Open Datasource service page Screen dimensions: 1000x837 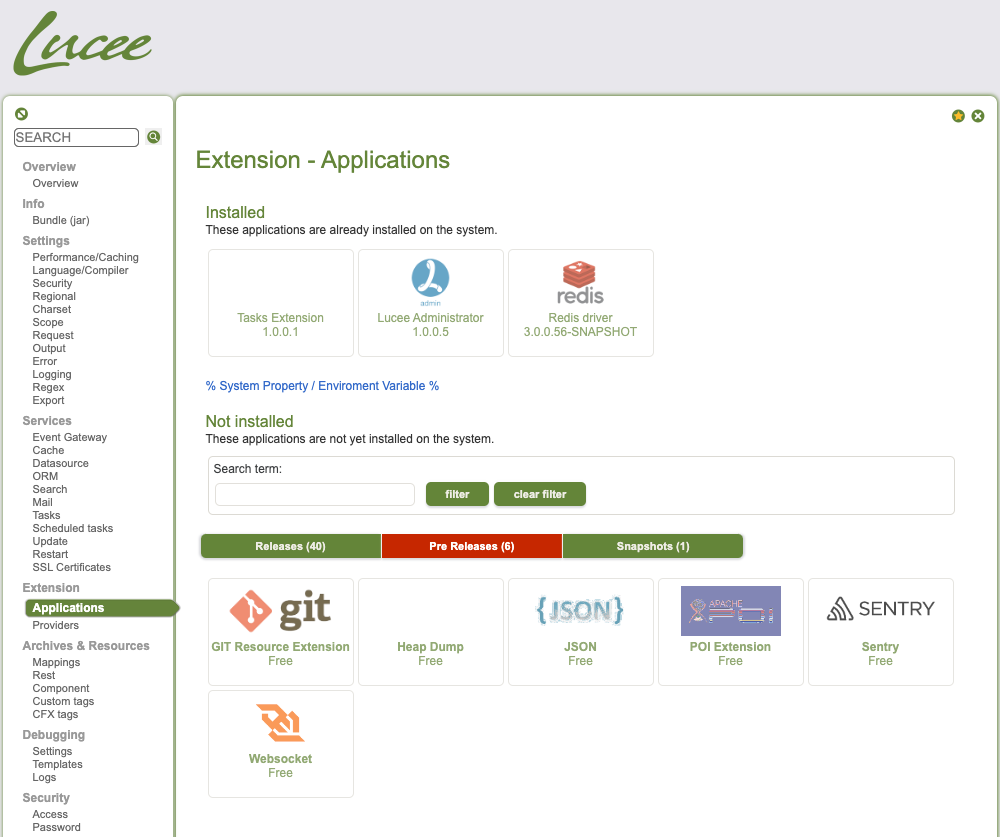[x=61, y=463]
